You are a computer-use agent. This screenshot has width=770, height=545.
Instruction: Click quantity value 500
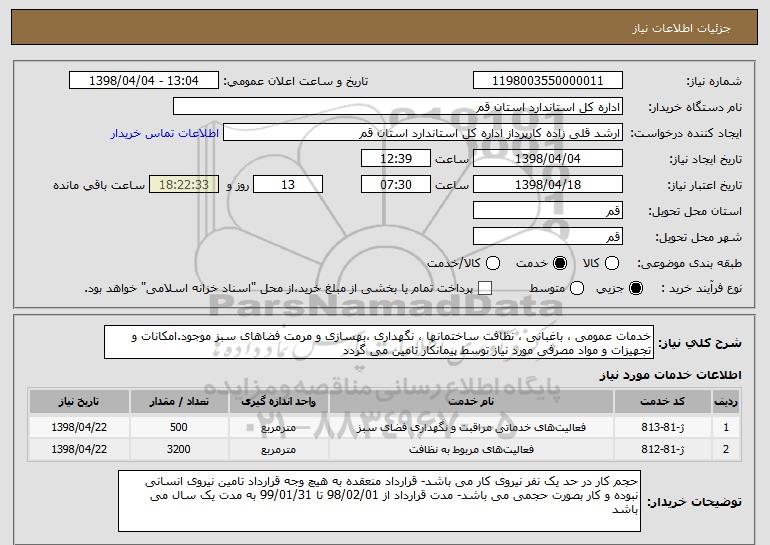click(179, 427)
